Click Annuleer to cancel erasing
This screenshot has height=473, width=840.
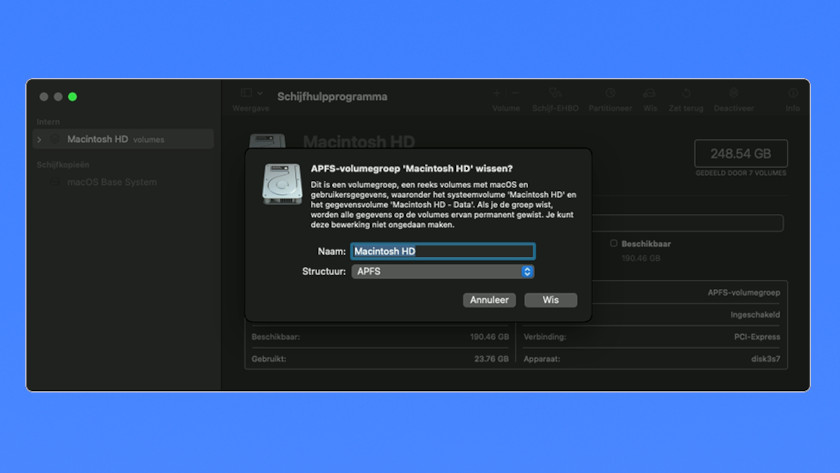point(489,300)
